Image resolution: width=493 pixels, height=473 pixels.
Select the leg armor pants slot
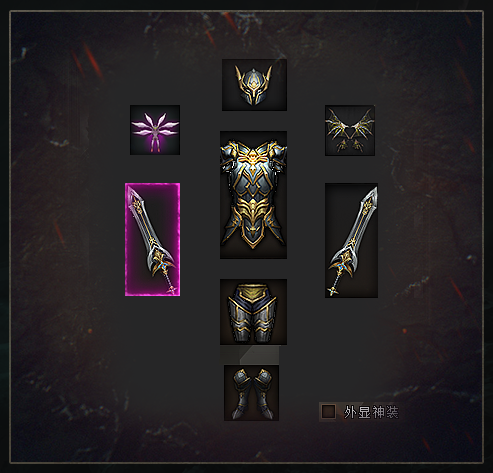[x=253, y=312]
